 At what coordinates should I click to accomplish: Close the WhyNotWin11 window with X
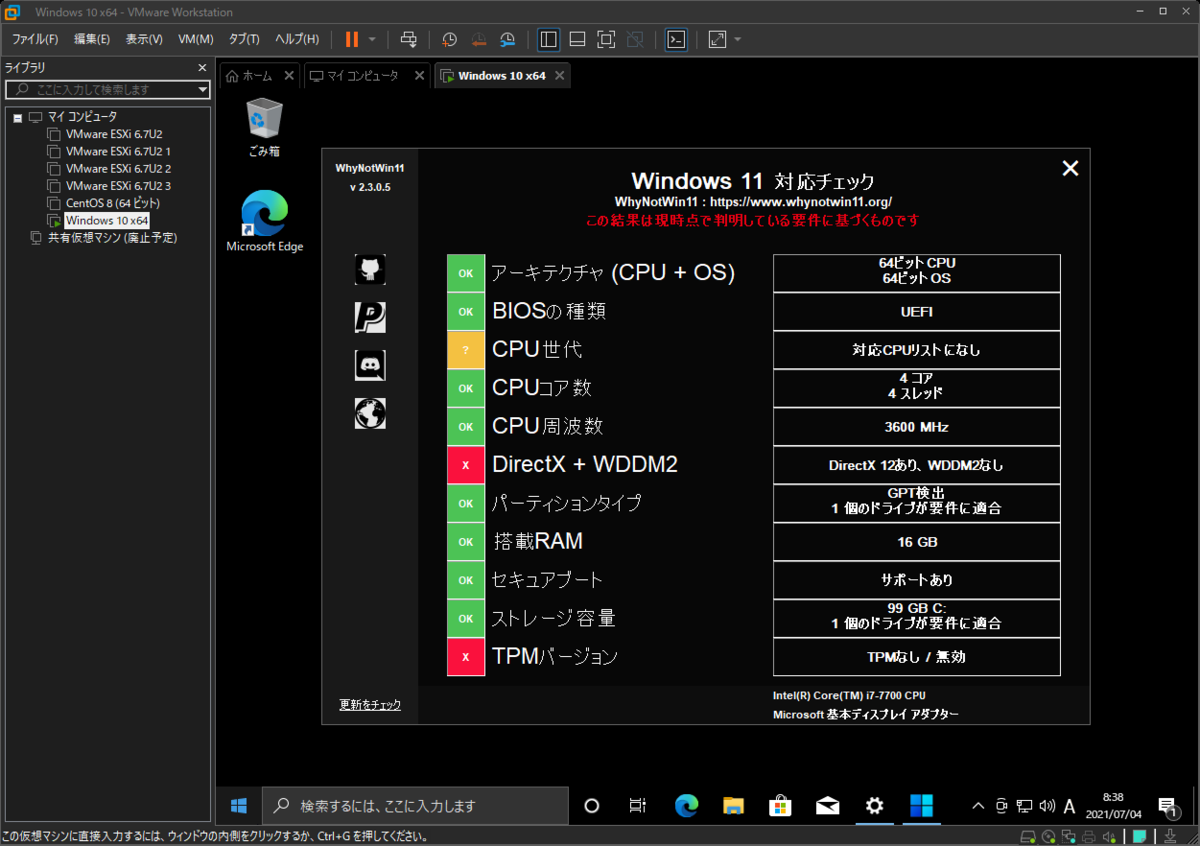pos(1070,168)
